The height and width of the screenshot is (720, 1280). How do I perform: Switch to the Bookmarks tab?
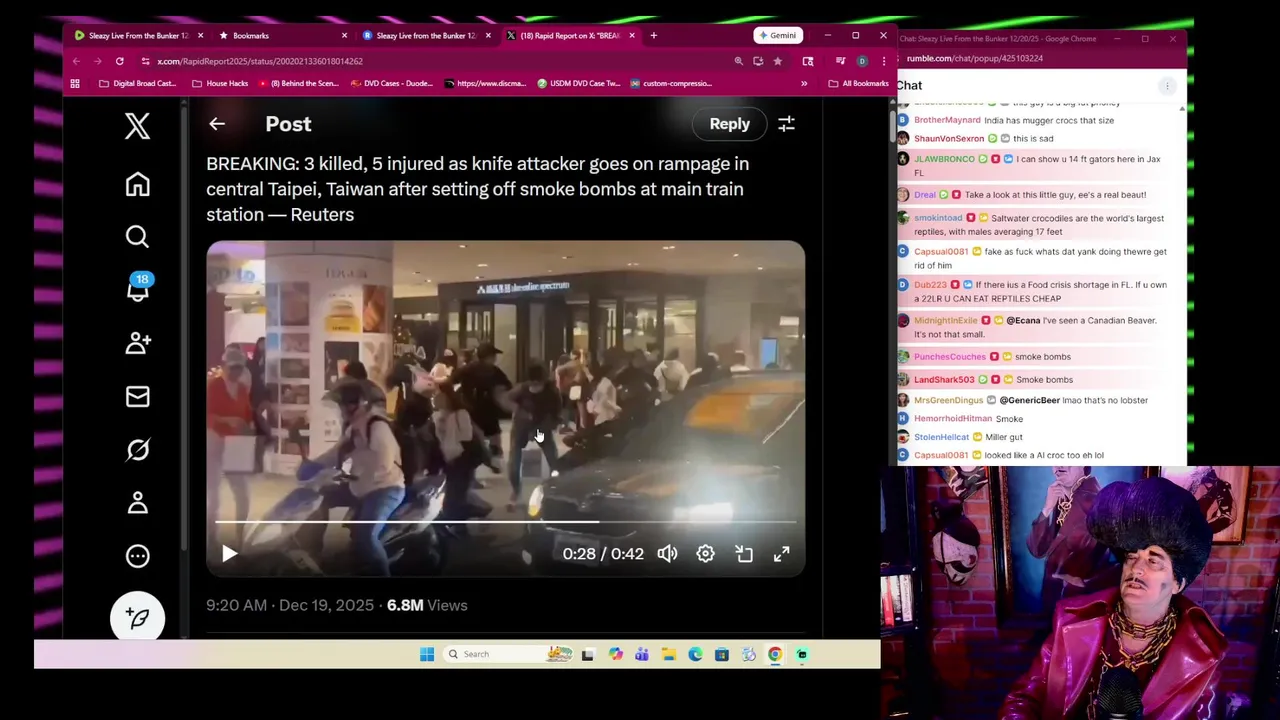coord(283,35)
